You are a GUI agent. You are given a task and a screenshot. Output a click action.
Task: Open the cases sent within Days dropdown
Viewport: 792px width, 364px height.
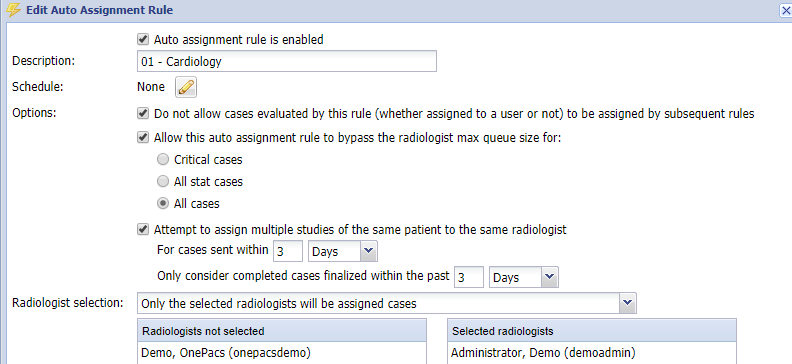342,251
